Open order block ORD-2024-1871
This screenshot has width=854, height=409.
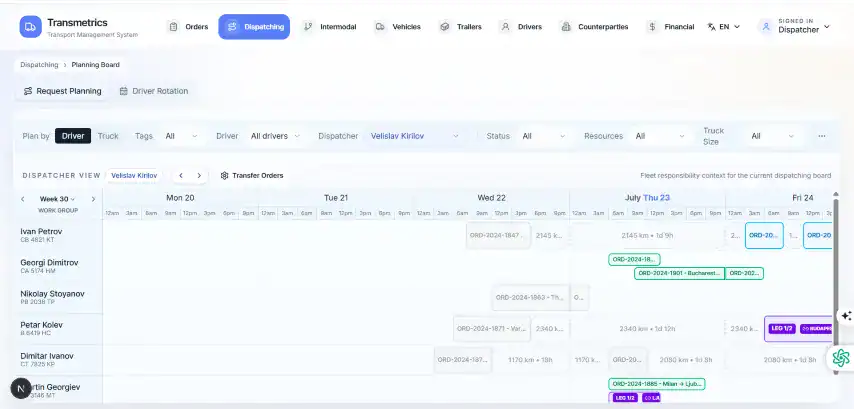(x=491, y=329)
